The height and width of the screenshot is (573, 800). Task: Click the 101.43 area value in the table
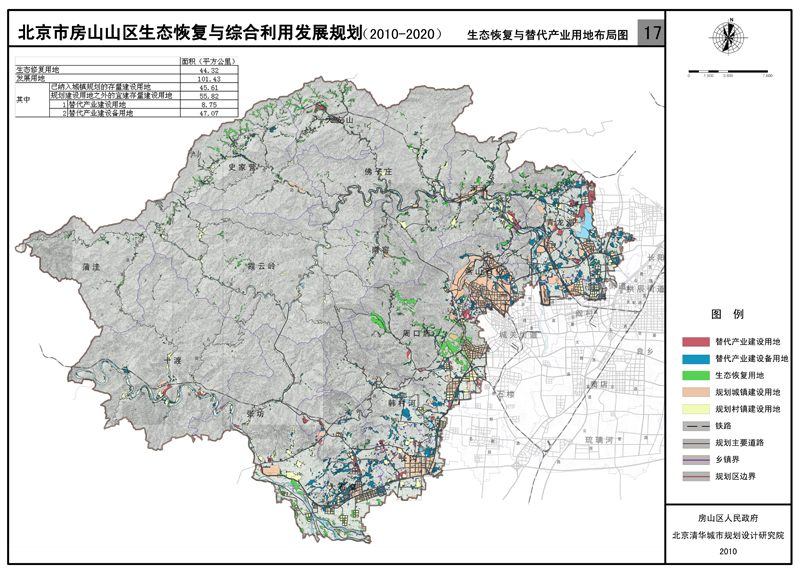208,77
